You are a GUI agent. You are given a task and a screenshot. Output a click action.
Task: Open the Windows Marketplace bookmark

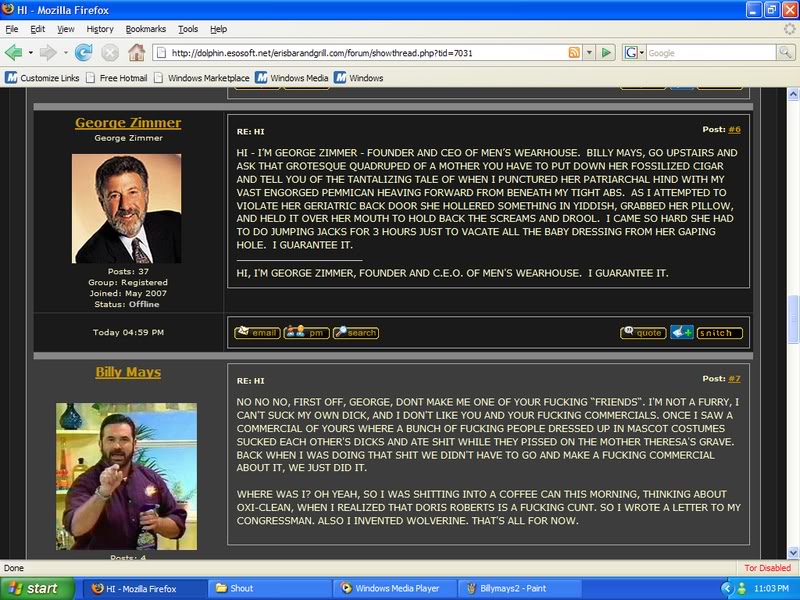(202, 78)
